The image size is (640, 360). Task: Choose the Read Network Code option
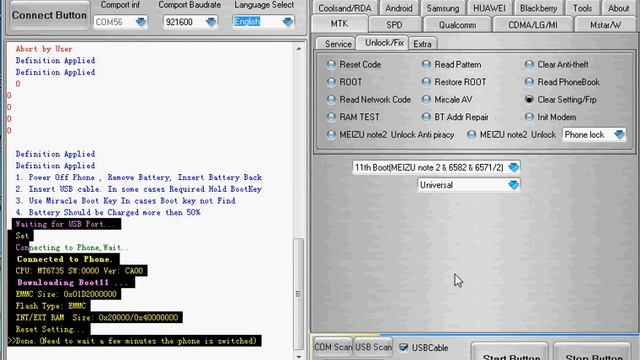[x=369, y=100]
